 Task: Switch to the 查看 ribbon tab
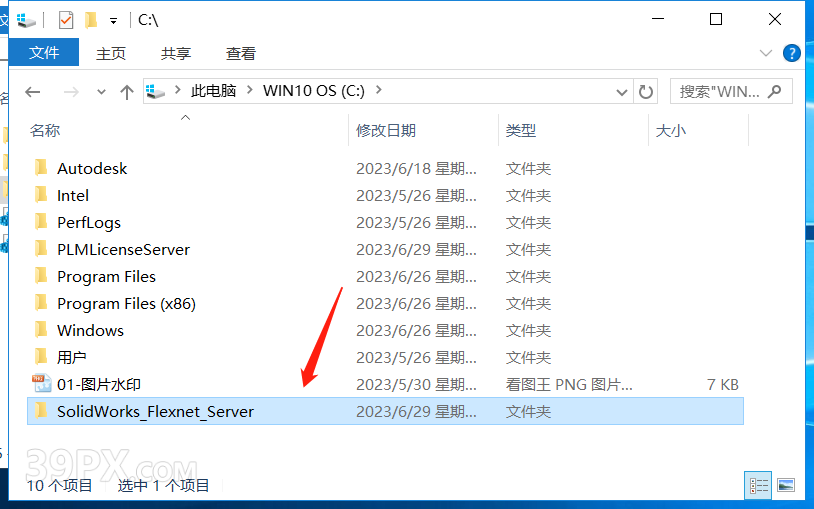click(240, 53)
